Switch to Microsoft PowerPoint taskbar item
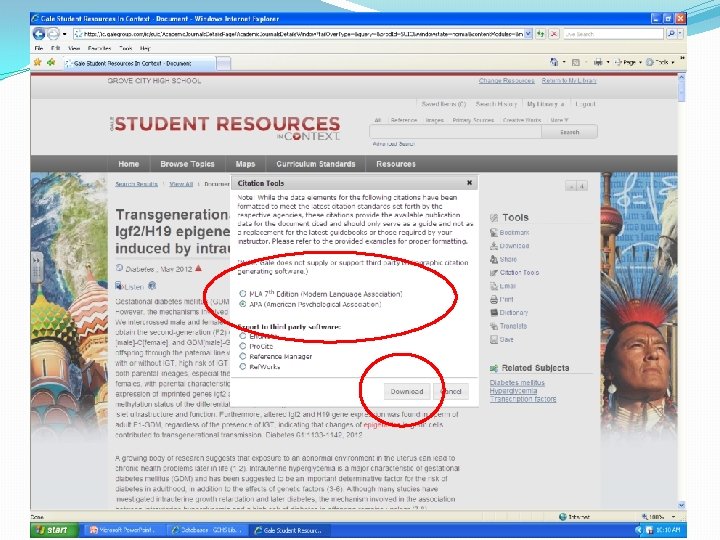This screenshot has height=540, width=720. tap(123, 530)
